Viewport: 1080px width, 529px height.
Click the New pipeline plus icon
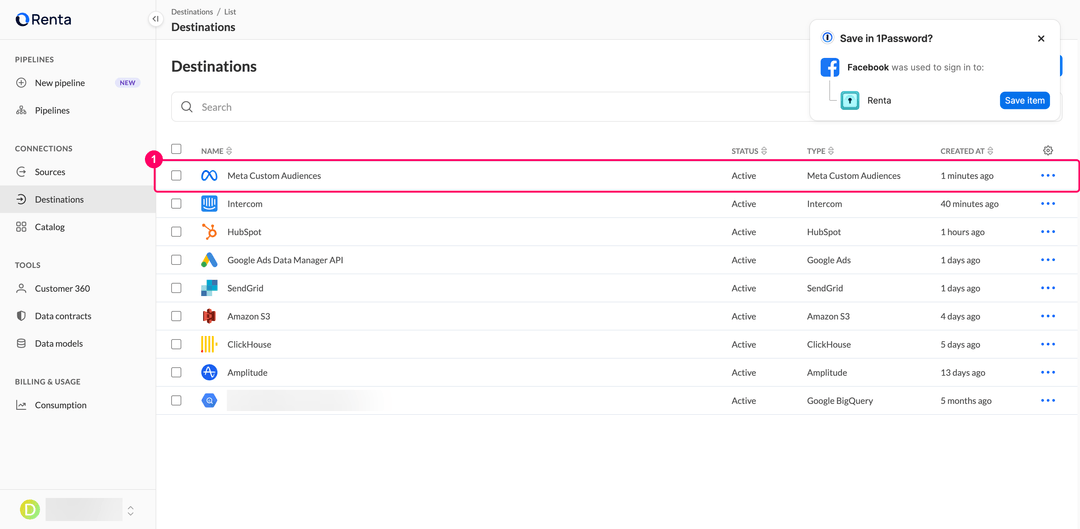click(x=21, y=83)
